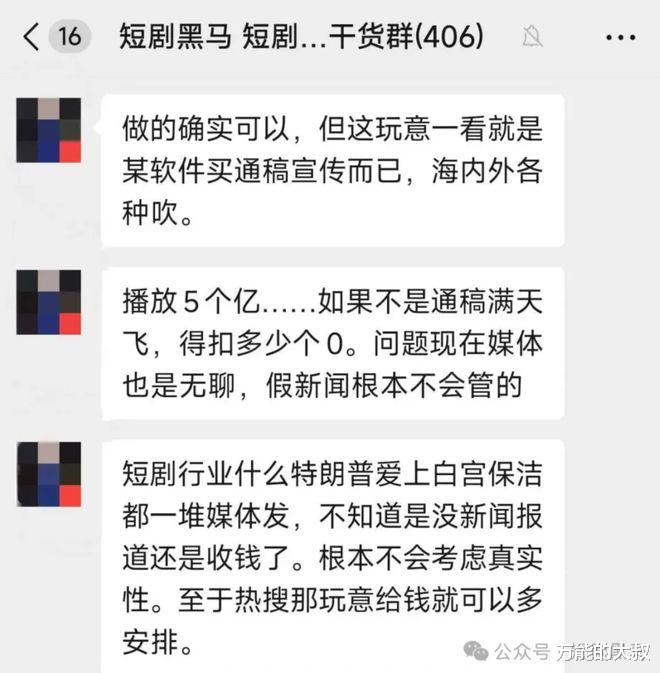Go back using the left chevron arrow
The width and height of the screenshot is (660, 673).
point(31,37)
